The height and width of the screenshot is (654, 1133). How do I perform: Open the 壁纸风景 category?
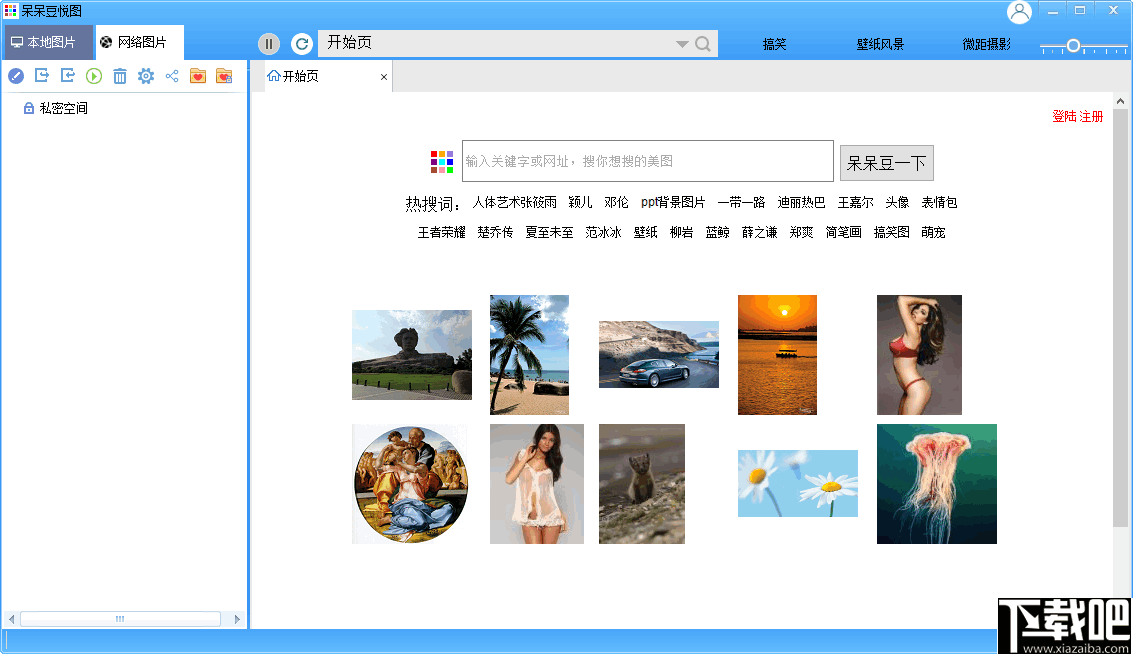point(880,44)
